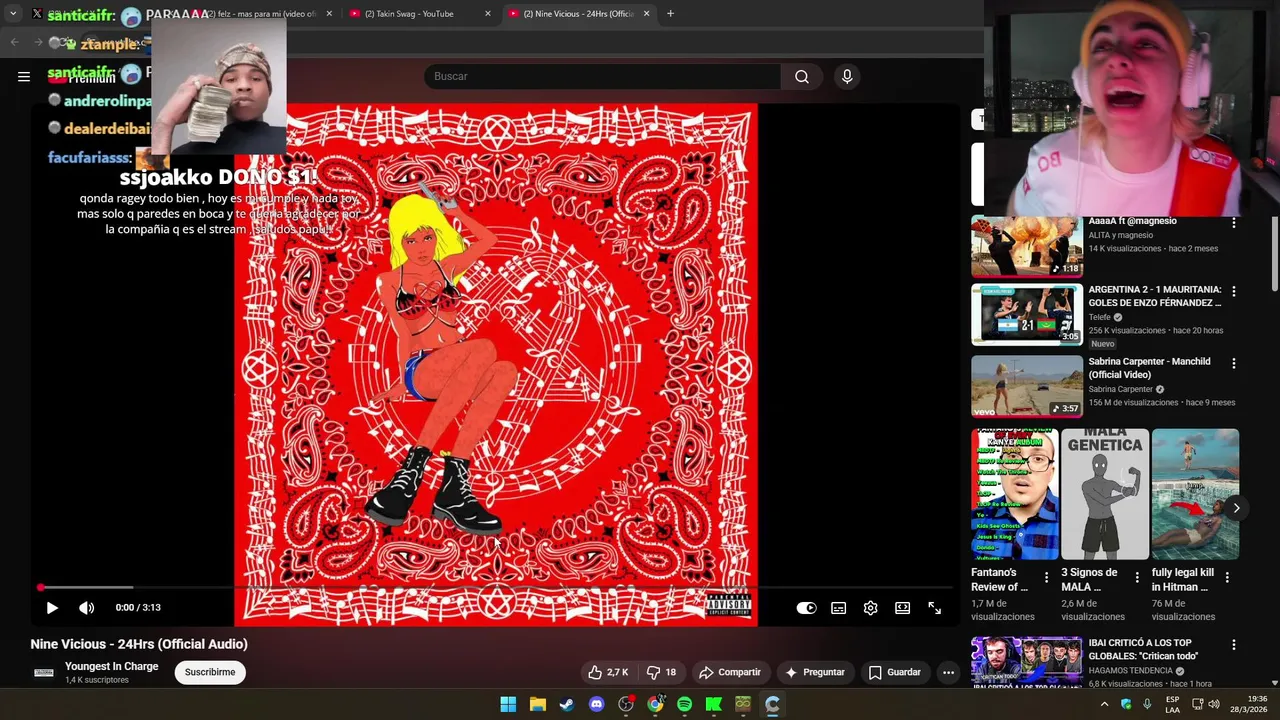Screen dimensions: 1280x720
Task: Open the 3 Signos de MALA short
Action: 1105,494
